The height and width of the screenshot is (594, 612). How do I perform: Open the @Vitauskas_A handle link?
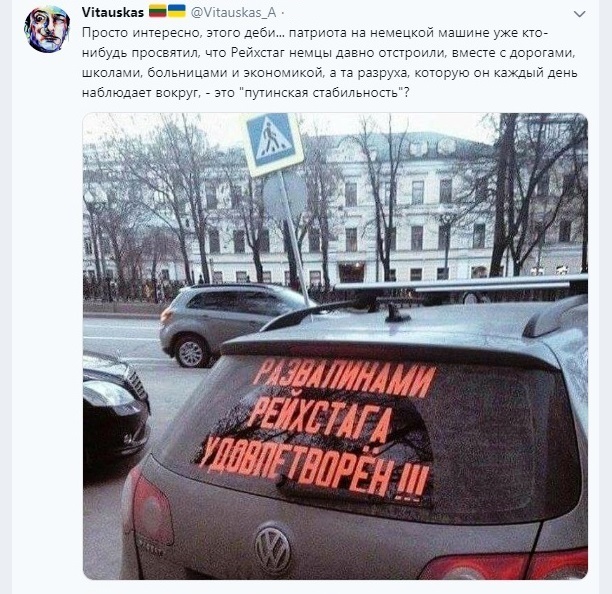(x=233, y=12)
